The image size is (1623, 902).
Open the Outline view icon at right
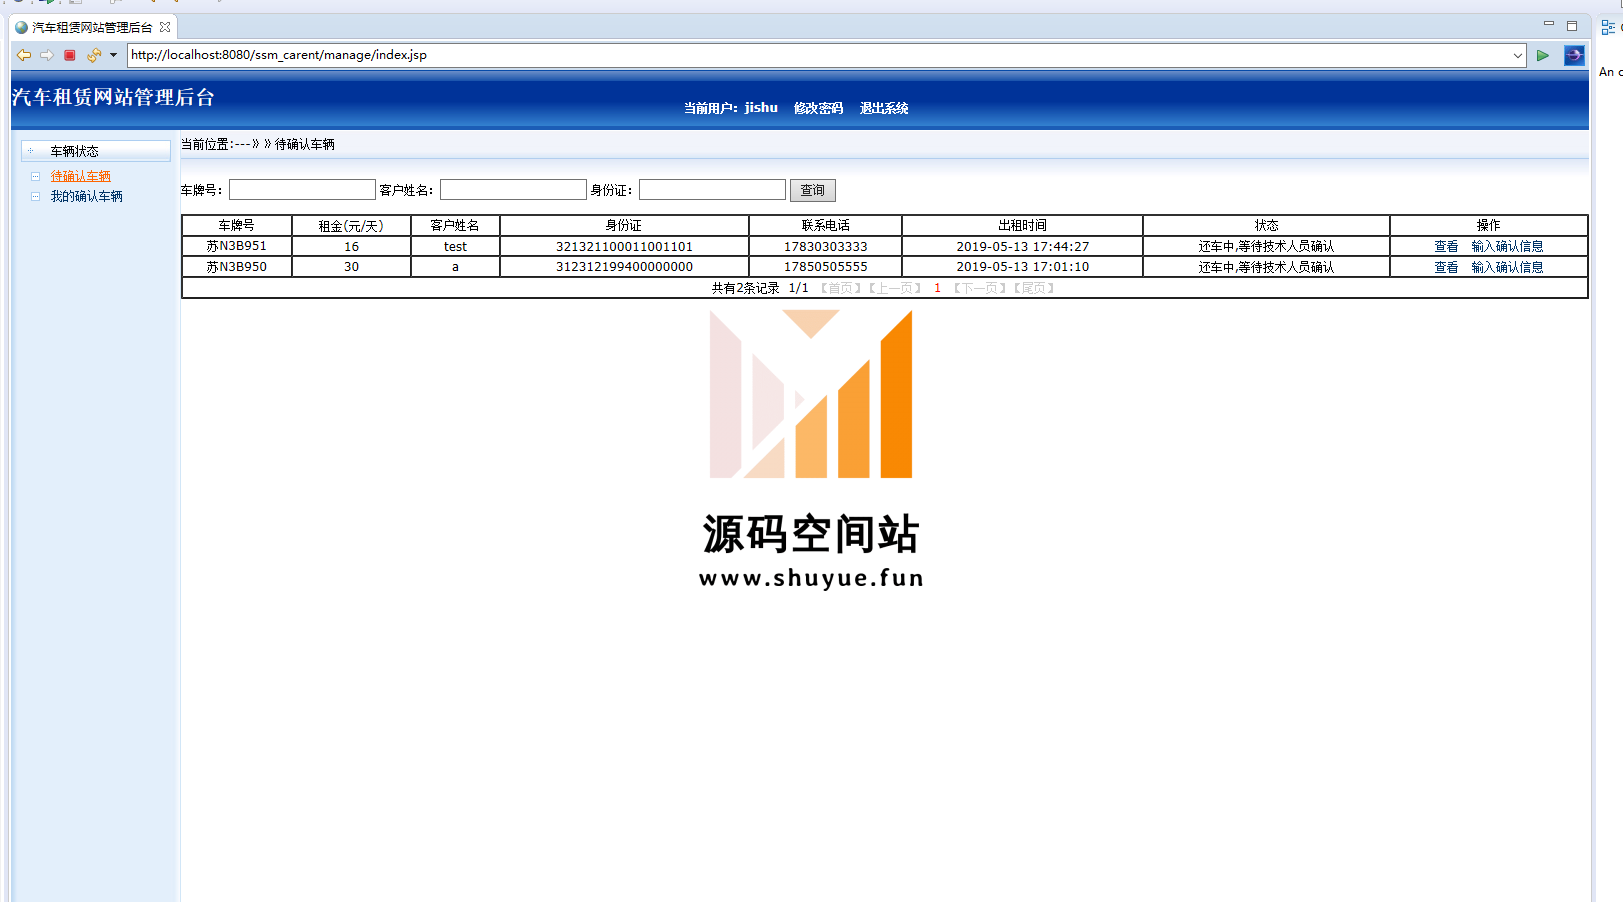click(1608, 27)
